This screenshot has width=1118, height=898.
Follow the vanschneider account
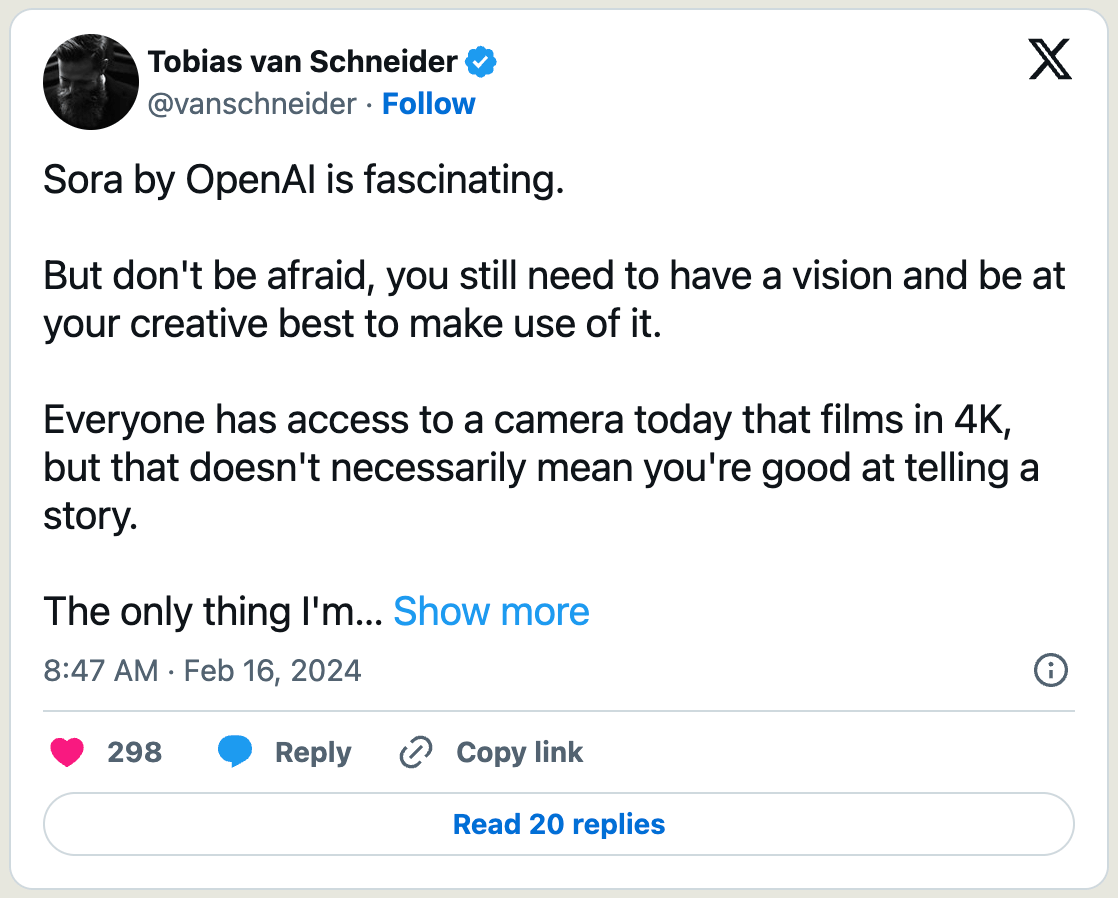pyautogui.click(x=428, y=104)
